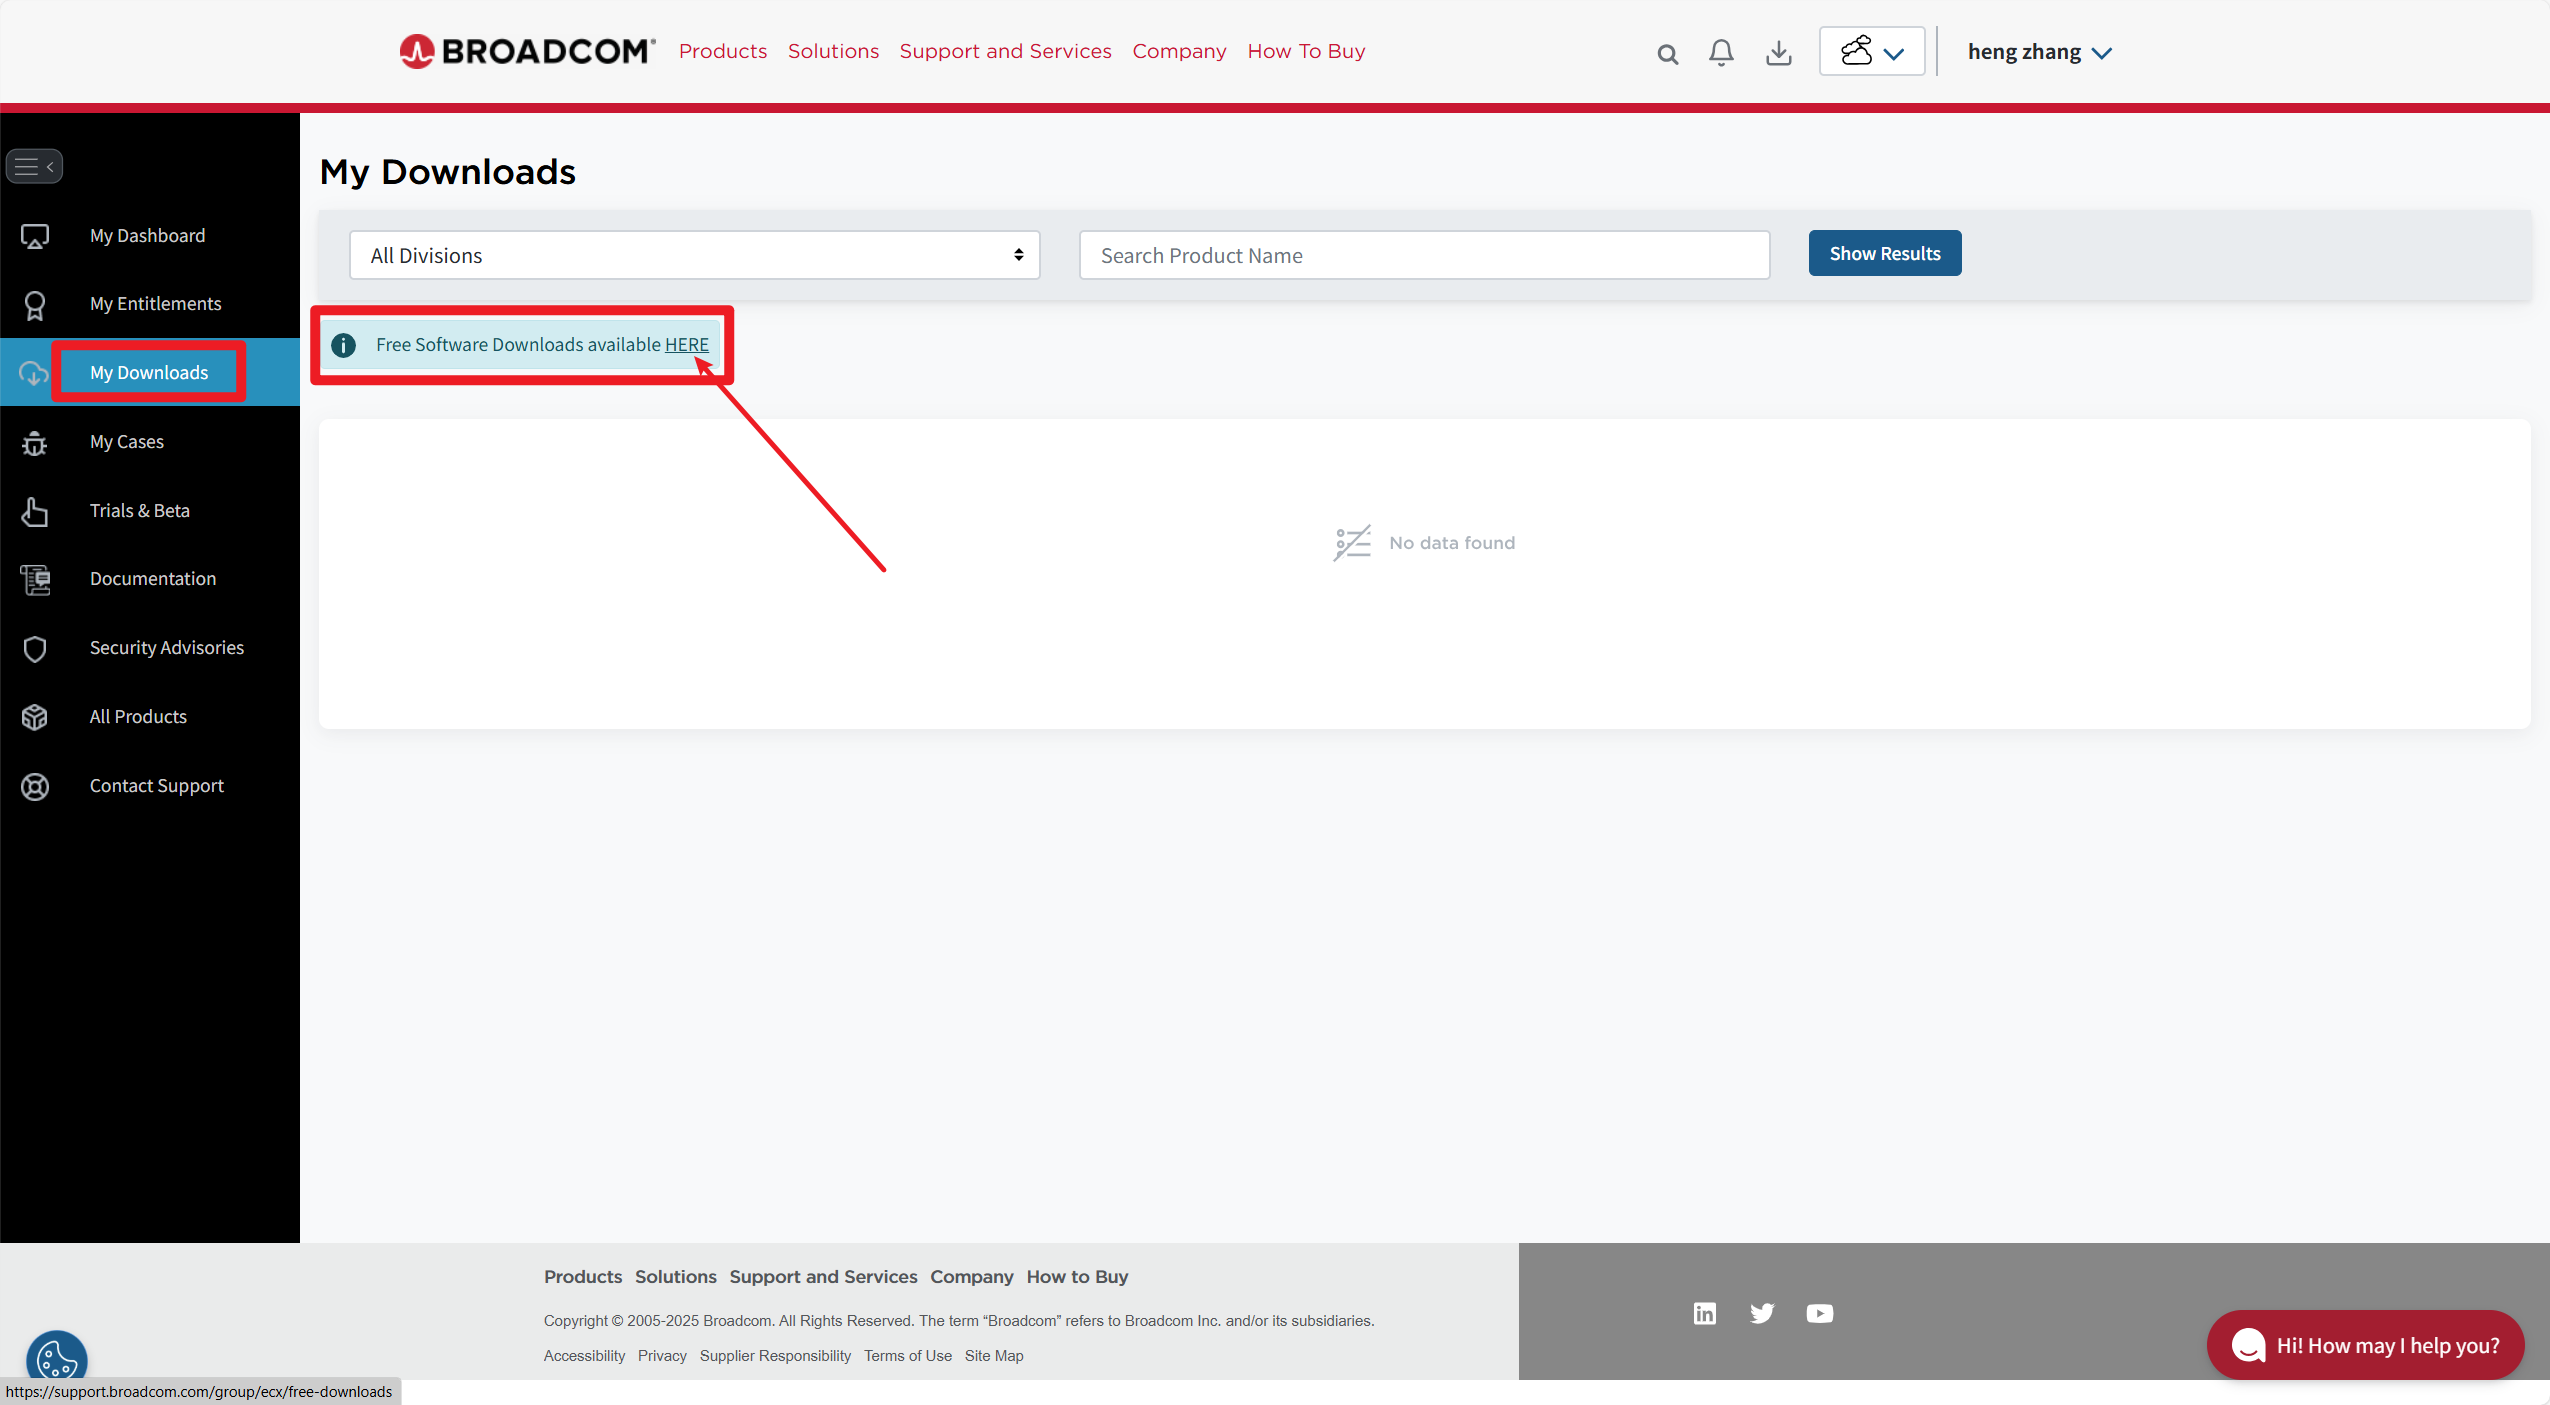Click the info icon in the banner
The height and width of the screenshot is (1405, 2550).
pyautogui.click(x=343, y=345)
